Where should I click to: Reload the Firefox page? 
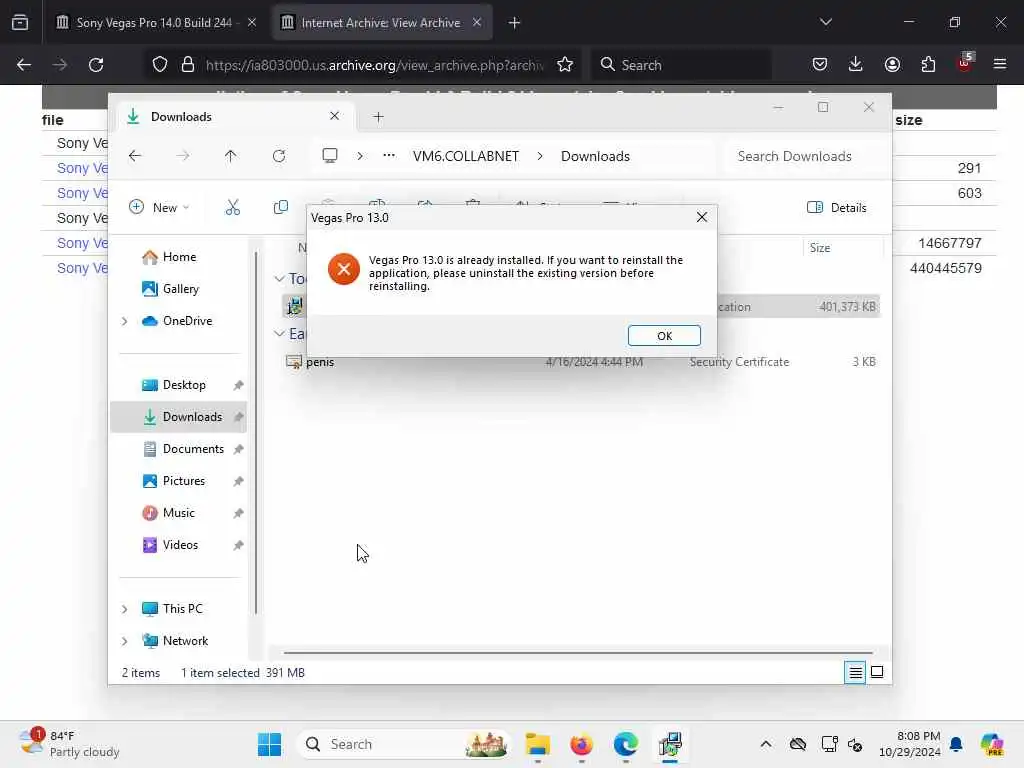[96, 65]
